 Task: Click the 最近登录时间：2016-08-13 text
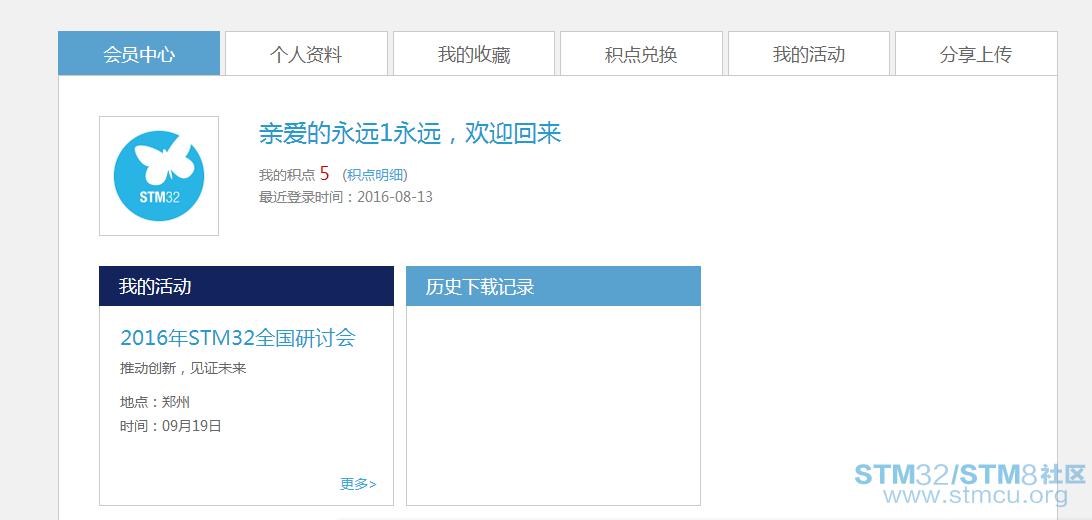pyautogui.click(x=345, y=197)
